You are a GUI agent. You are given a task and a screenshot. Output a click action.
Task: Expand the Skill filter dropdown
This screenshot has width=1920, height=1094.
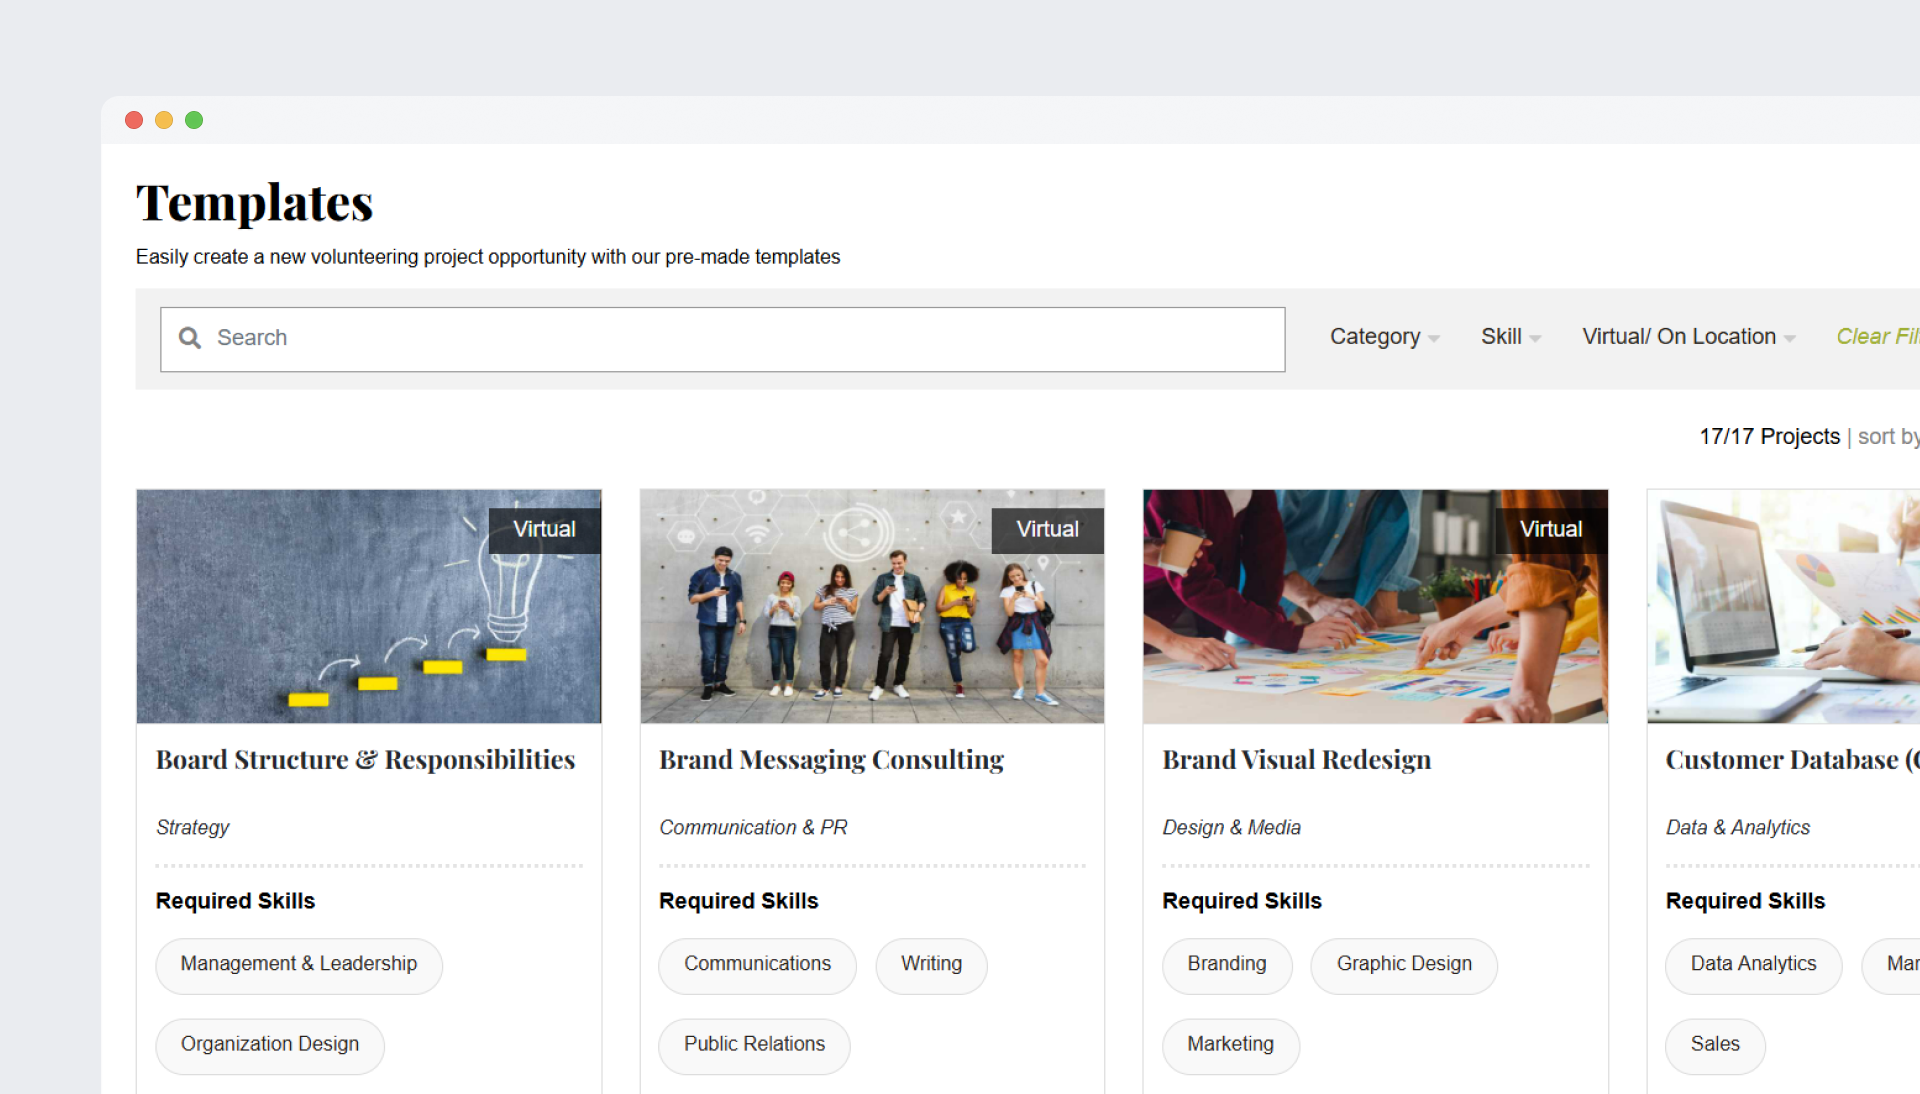point(1510,337)
